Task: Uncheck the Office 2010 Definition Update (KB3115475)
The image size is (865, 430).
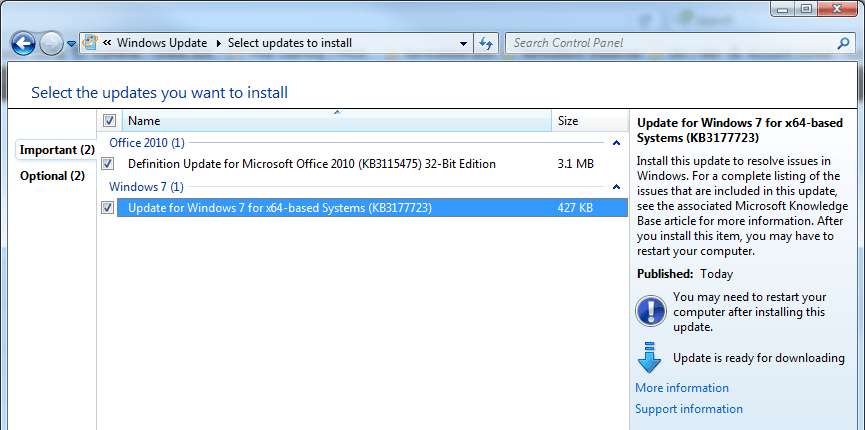Action: (x=107, y=164)
